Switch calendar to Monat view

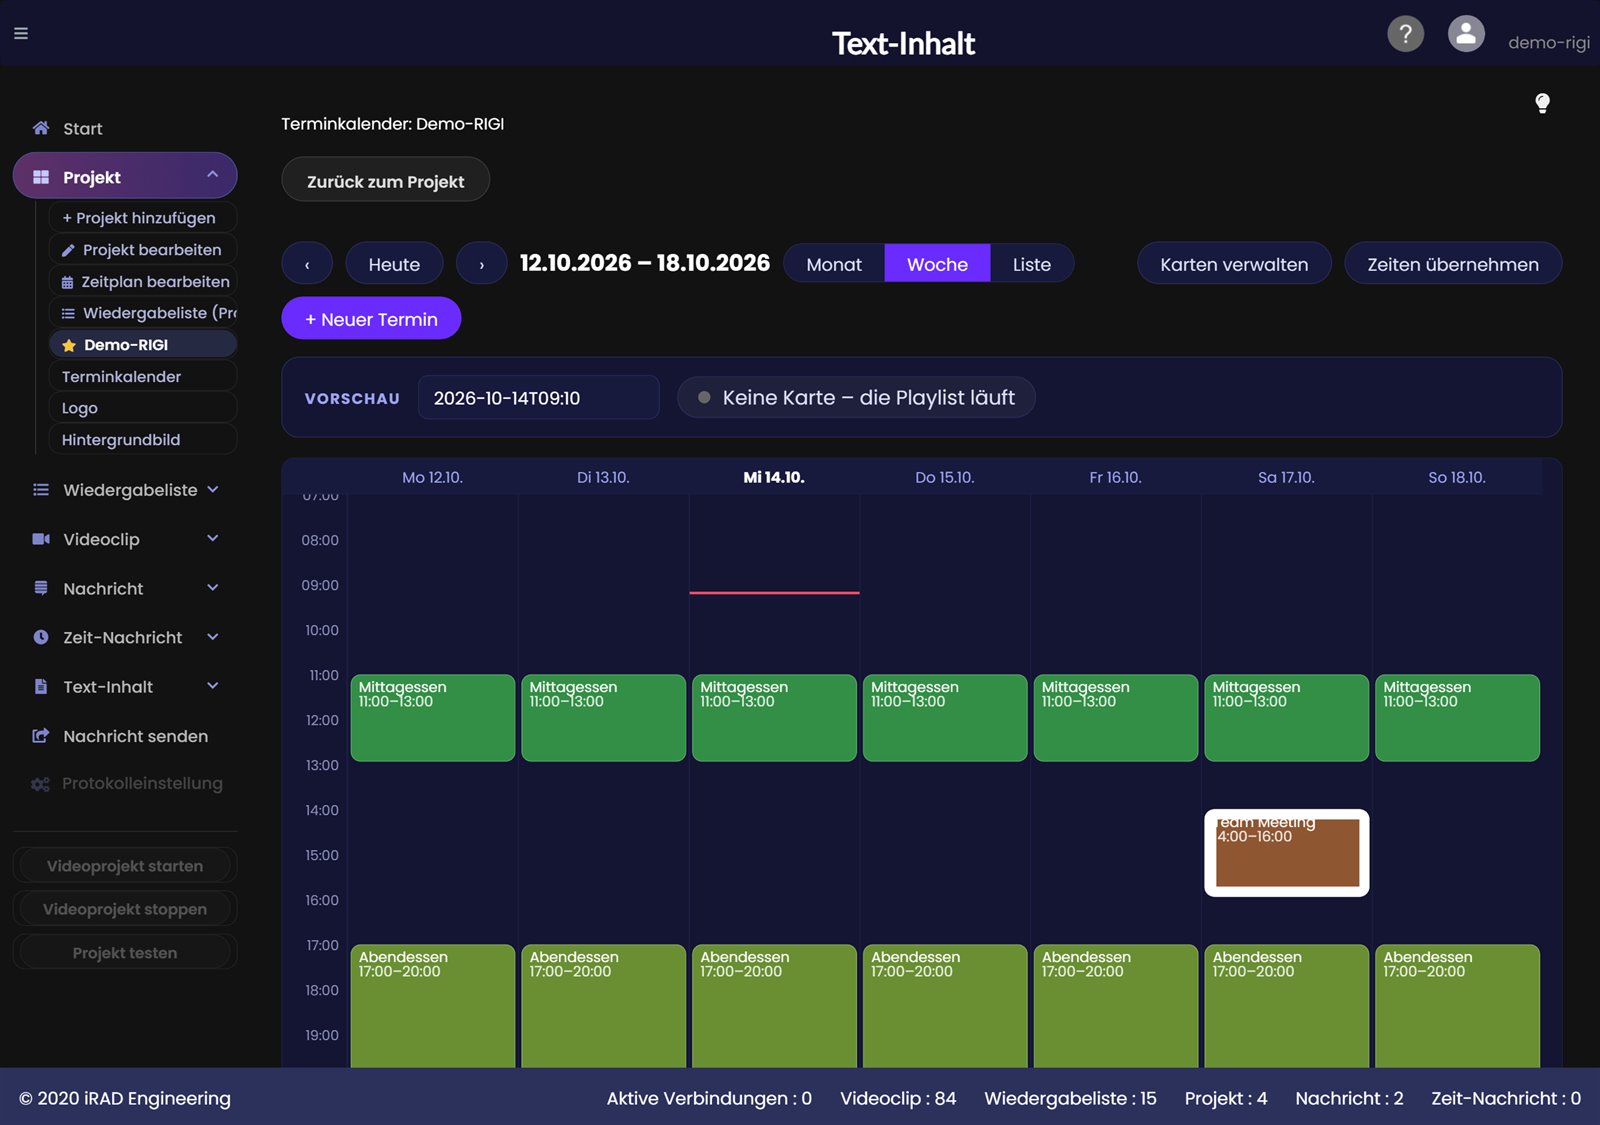834,264
